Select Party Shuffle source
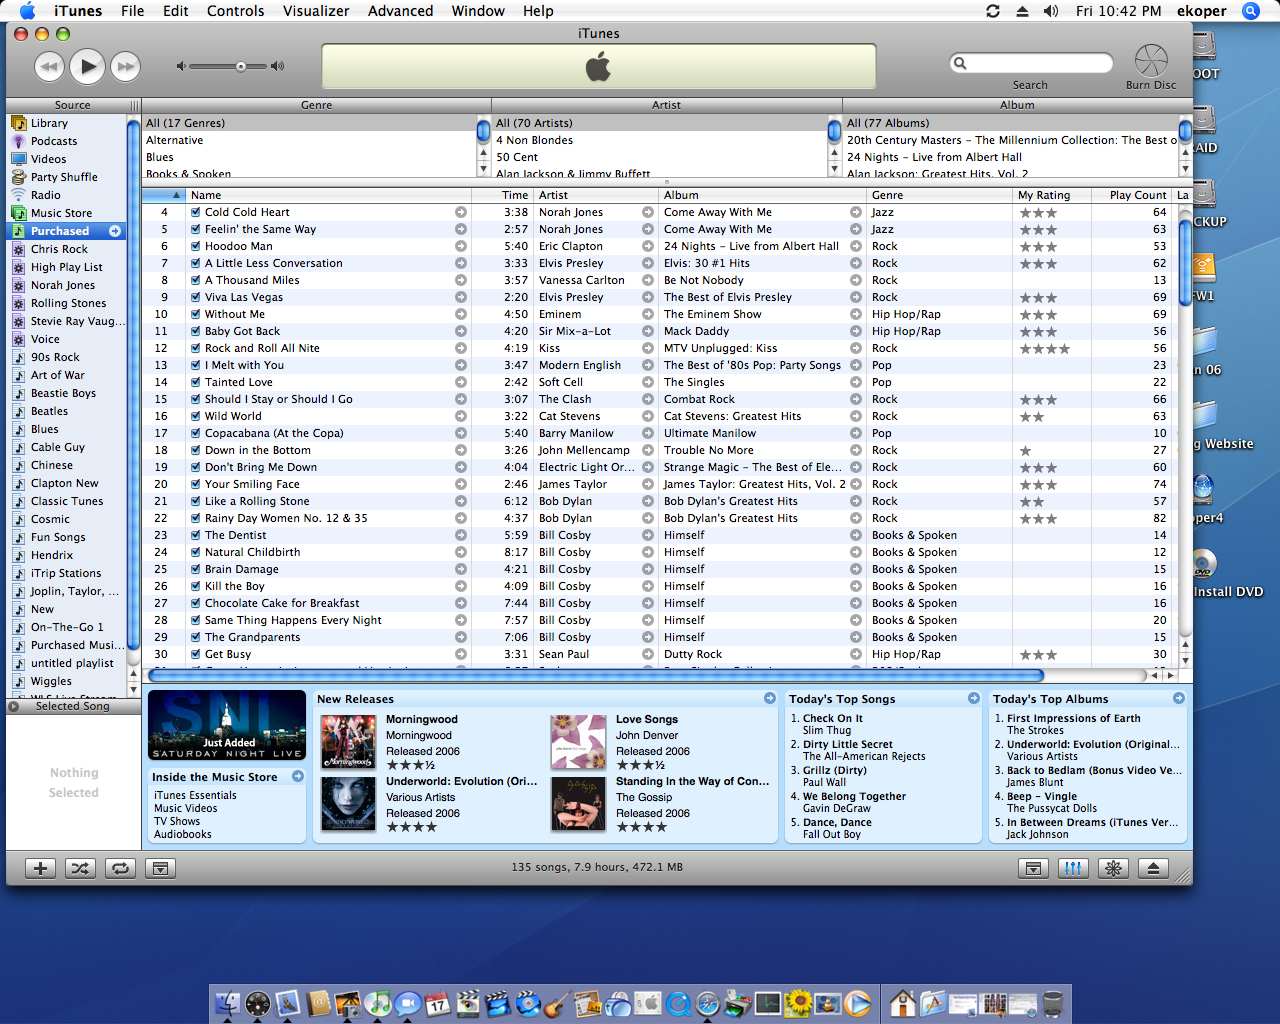 coord(66,177)
